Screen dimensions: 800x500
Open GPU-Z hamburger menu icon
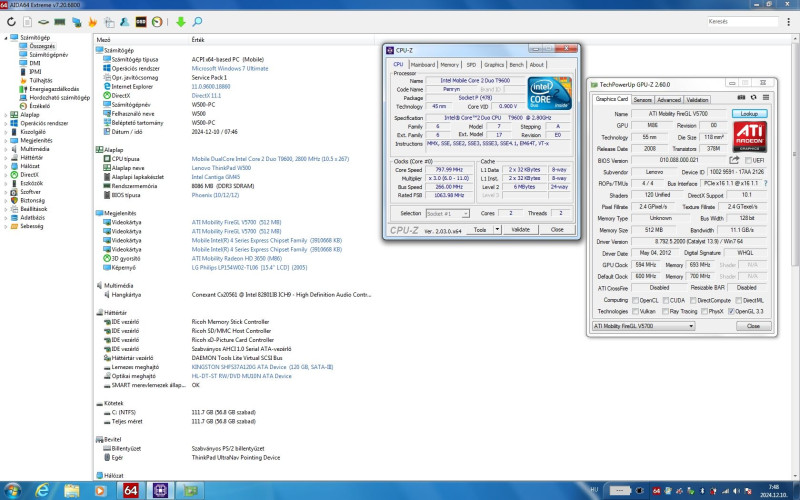(x=766, y=97)
